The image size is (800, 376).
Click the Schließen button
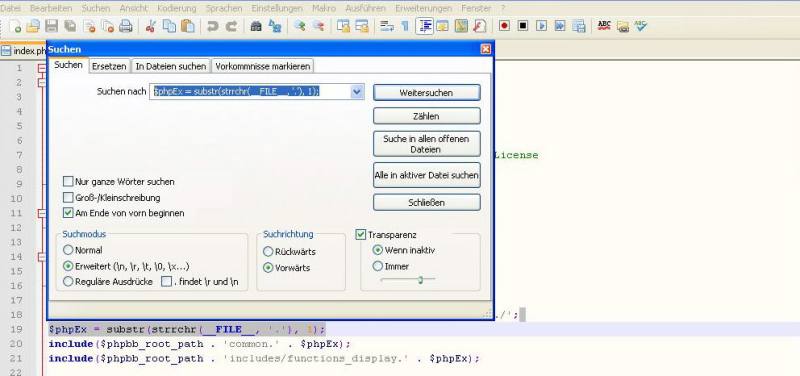click(427, 202)
